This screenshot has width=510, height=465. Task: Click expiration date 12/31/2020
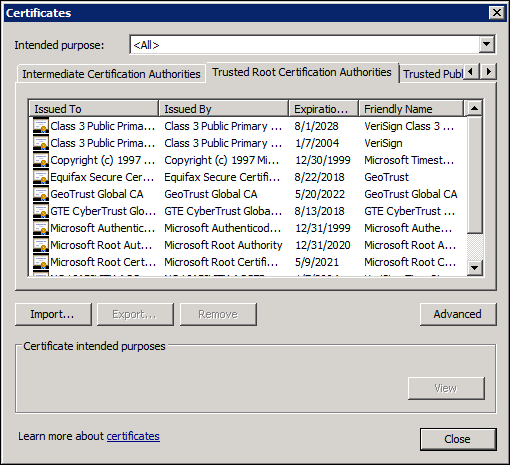(x=323, y=245)
